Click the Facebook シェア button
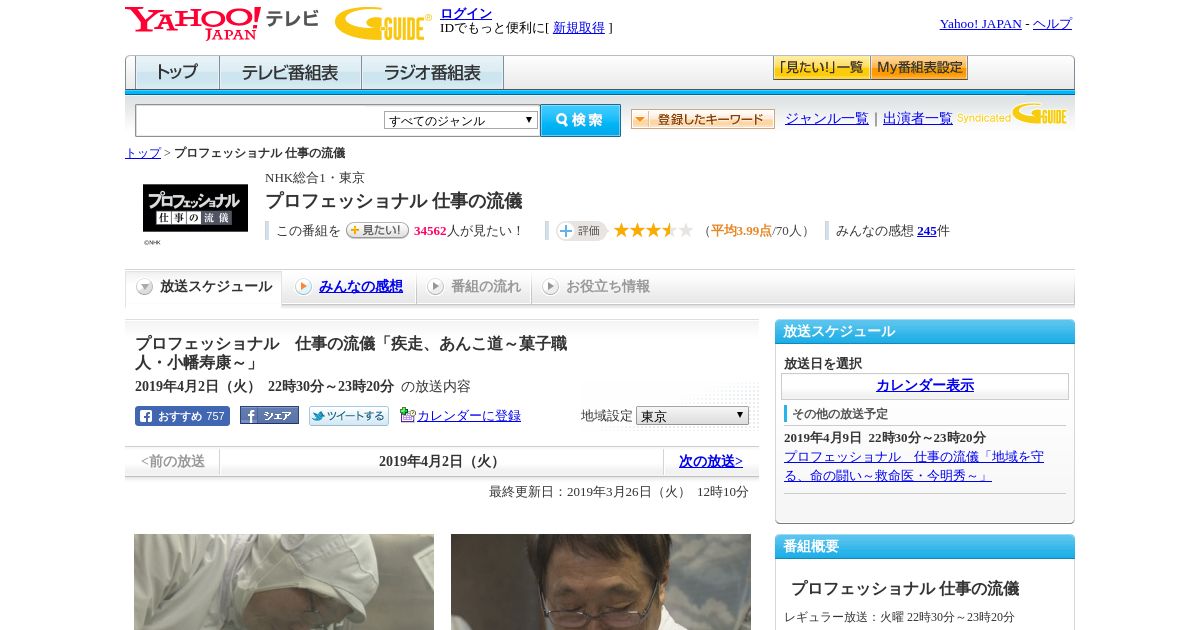This screenshot has height=630, width=1200. pos(269,416)
